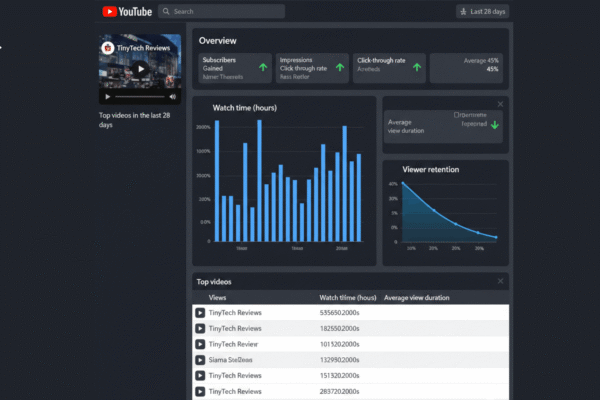Image resolution: width=600 pixels, height=400 pixels.
Task: Toggle the checkbox in Average view duration card
Action: coord(456,115)
